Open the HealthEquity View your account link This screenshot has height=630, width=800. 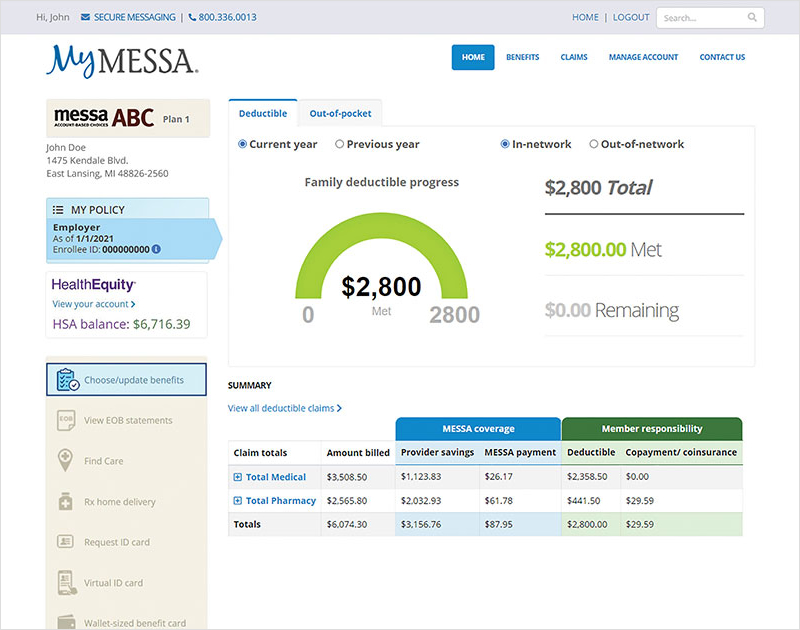point(94,304)
